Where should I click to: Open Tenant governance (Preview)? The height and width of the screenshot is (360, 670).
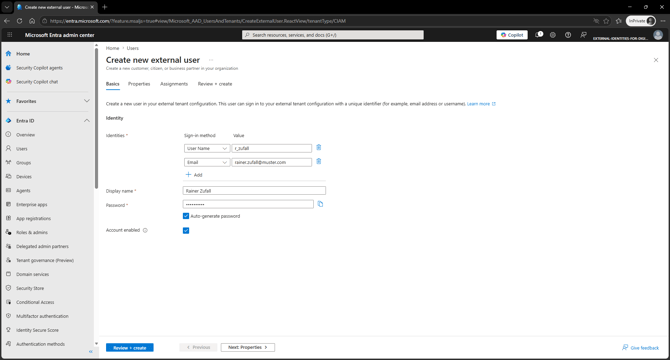click(45, 260)
